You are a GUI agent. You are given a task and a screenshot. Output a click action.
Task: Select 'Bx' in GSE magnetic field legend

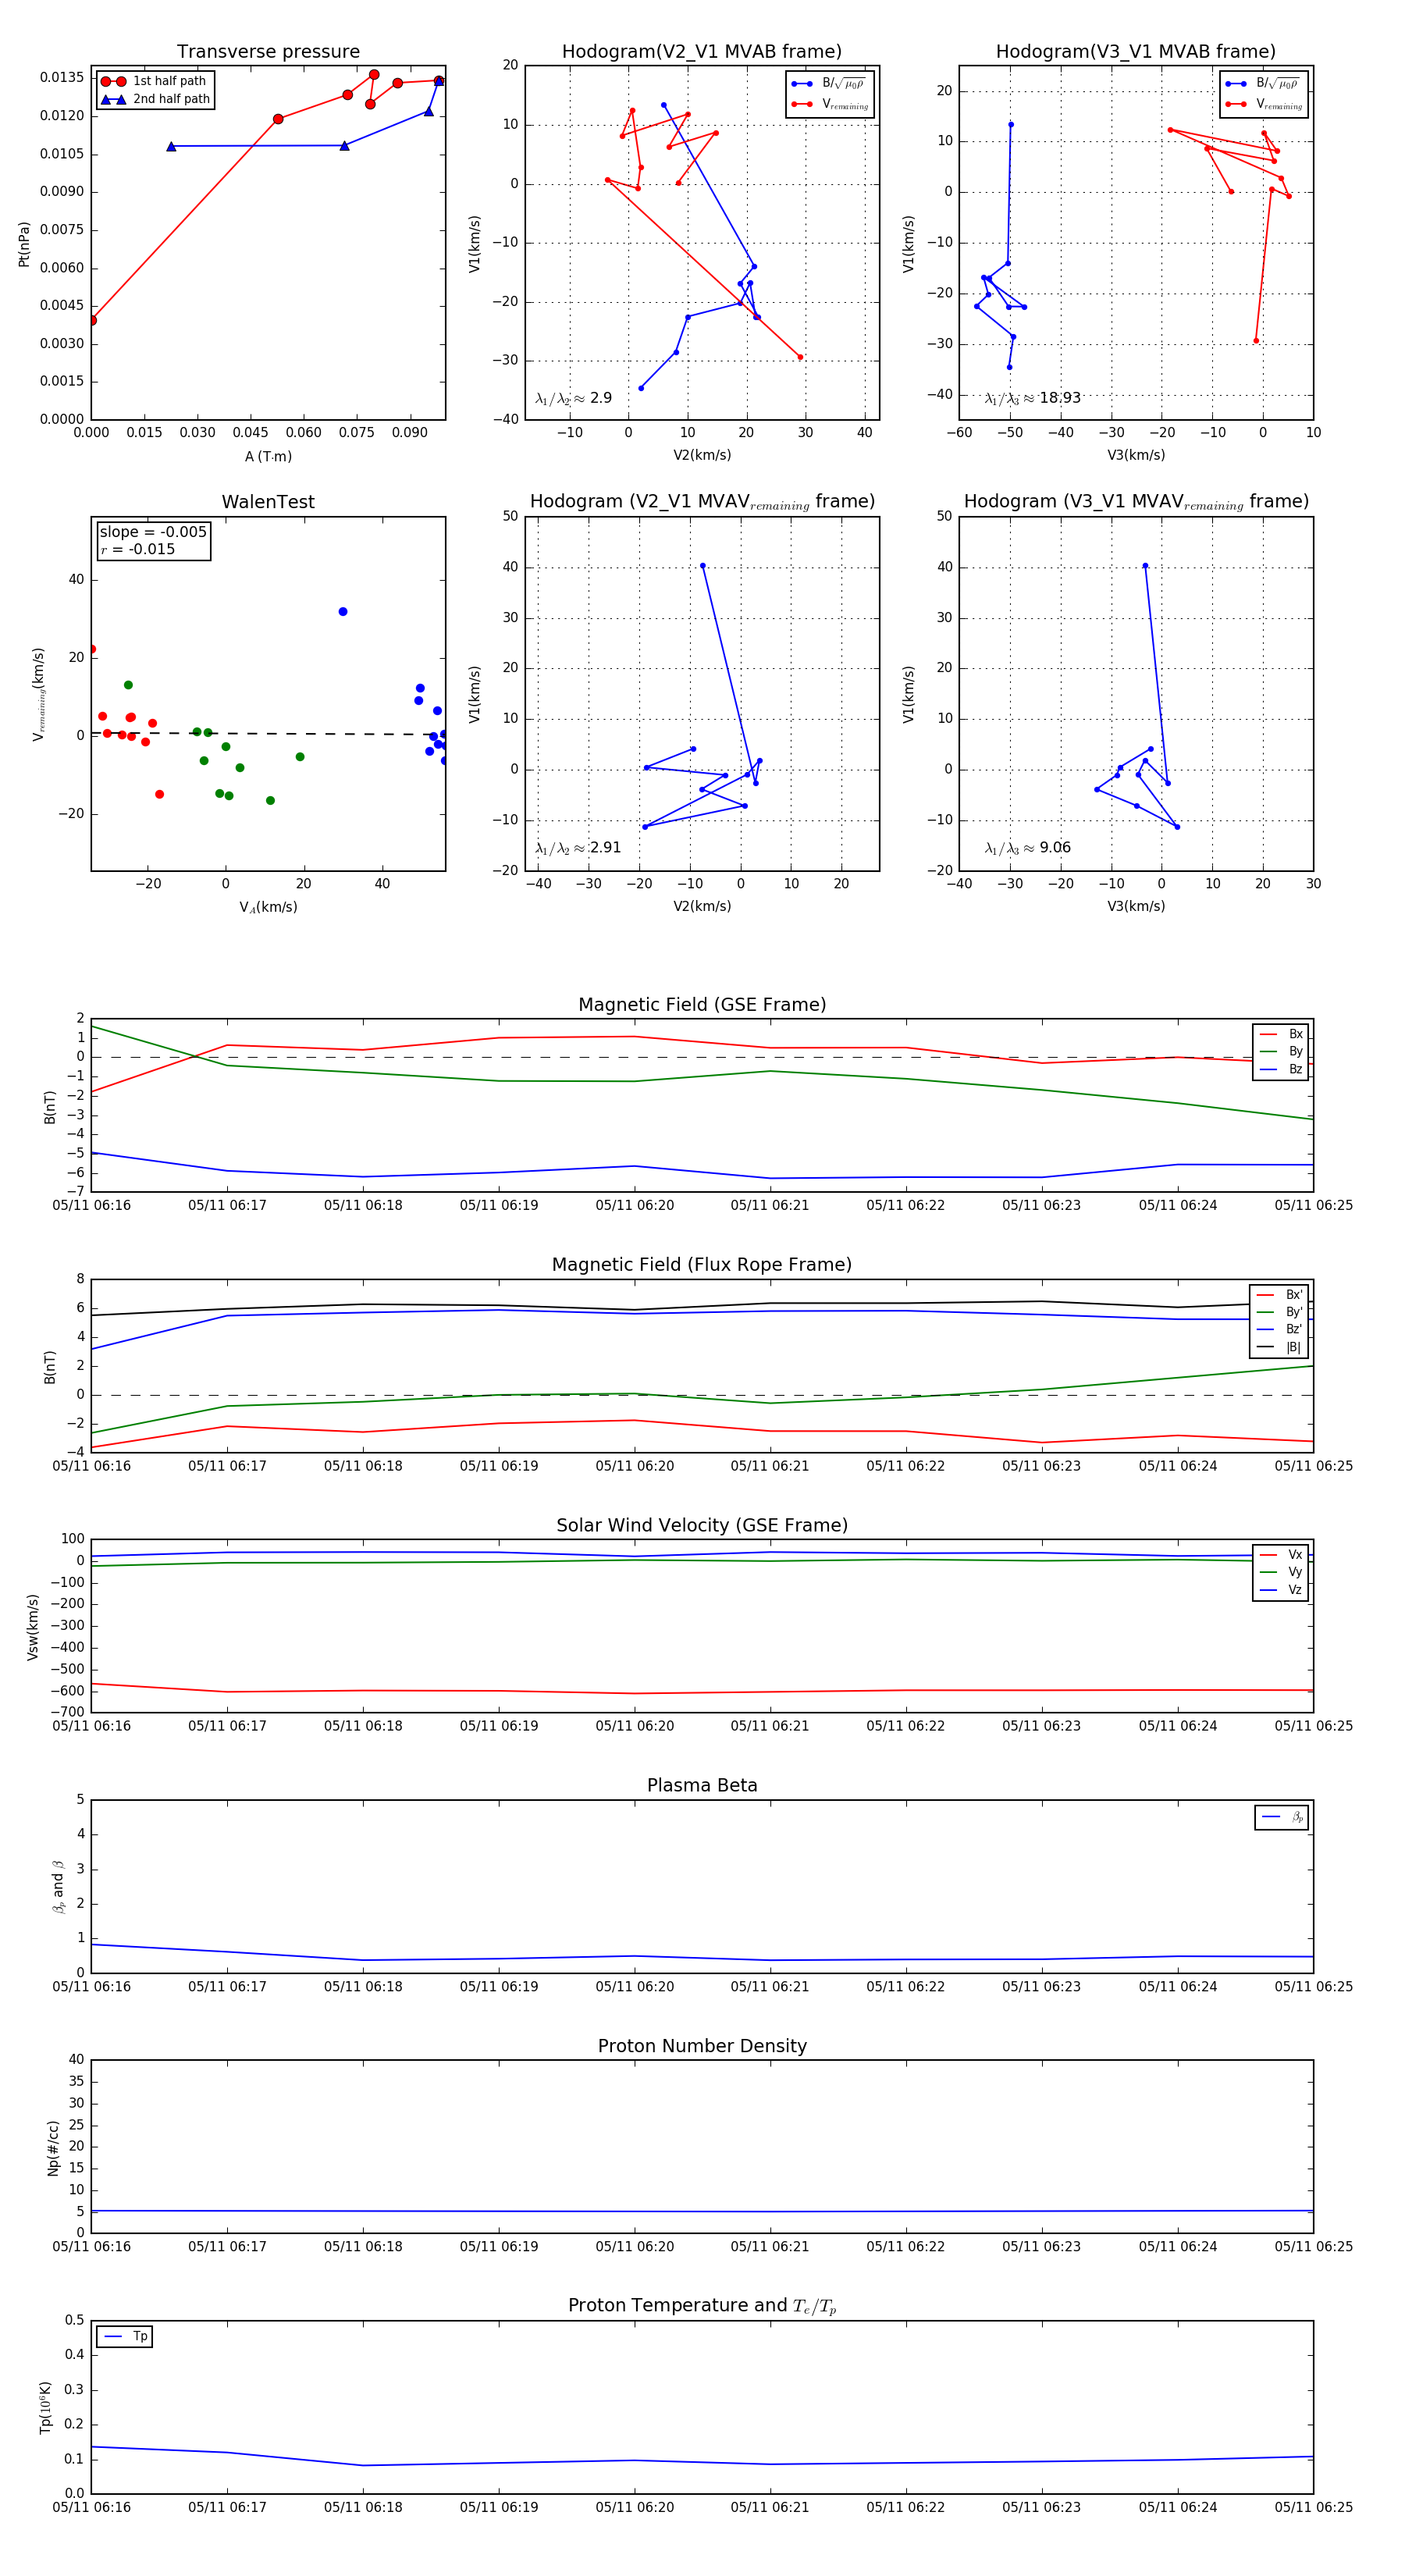pyautogui.click(x=1281, y=1034)
